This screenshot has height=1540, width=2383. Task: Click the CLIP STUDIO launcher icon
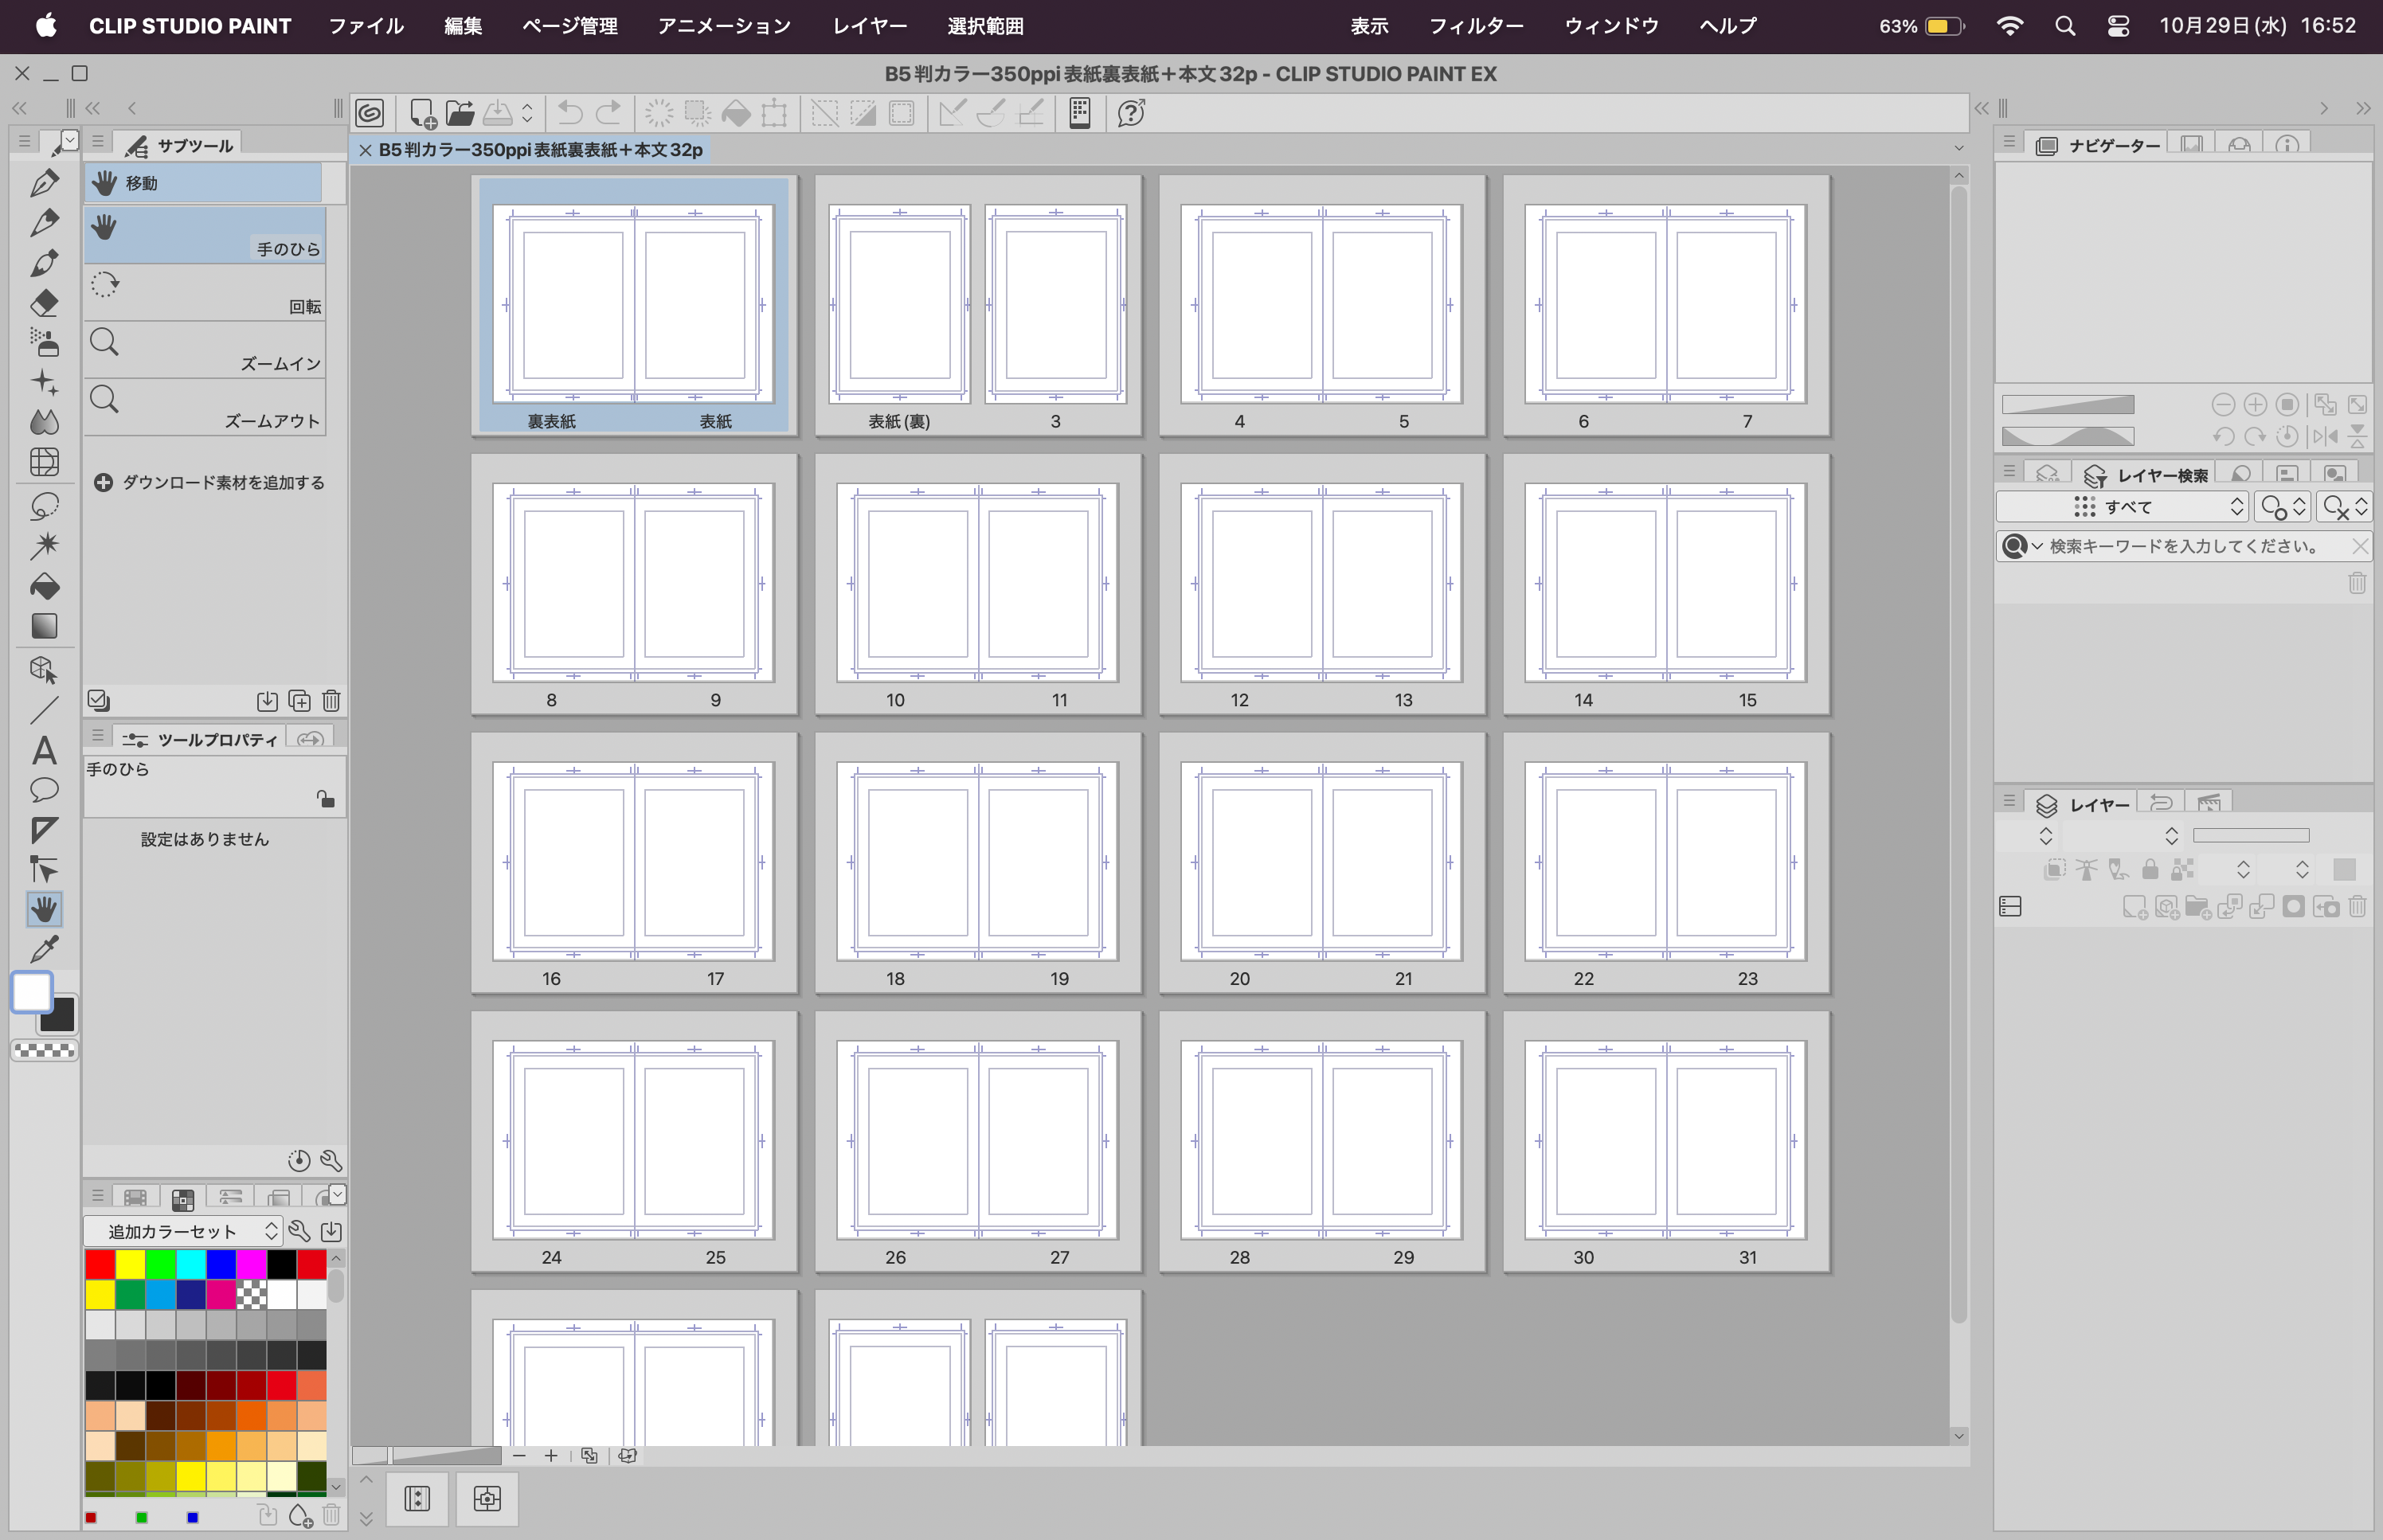point(370,113)
